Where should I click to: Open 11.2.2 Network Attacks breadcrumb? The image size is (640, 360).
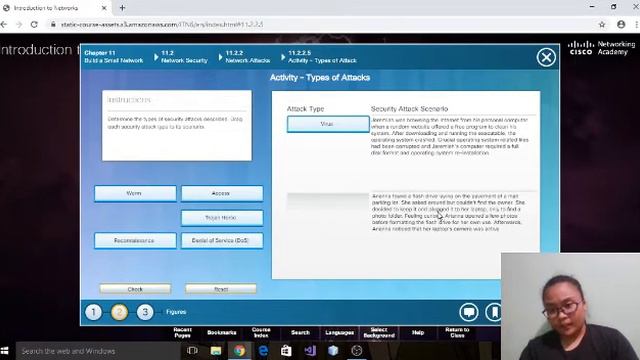[x=248, y=57]
